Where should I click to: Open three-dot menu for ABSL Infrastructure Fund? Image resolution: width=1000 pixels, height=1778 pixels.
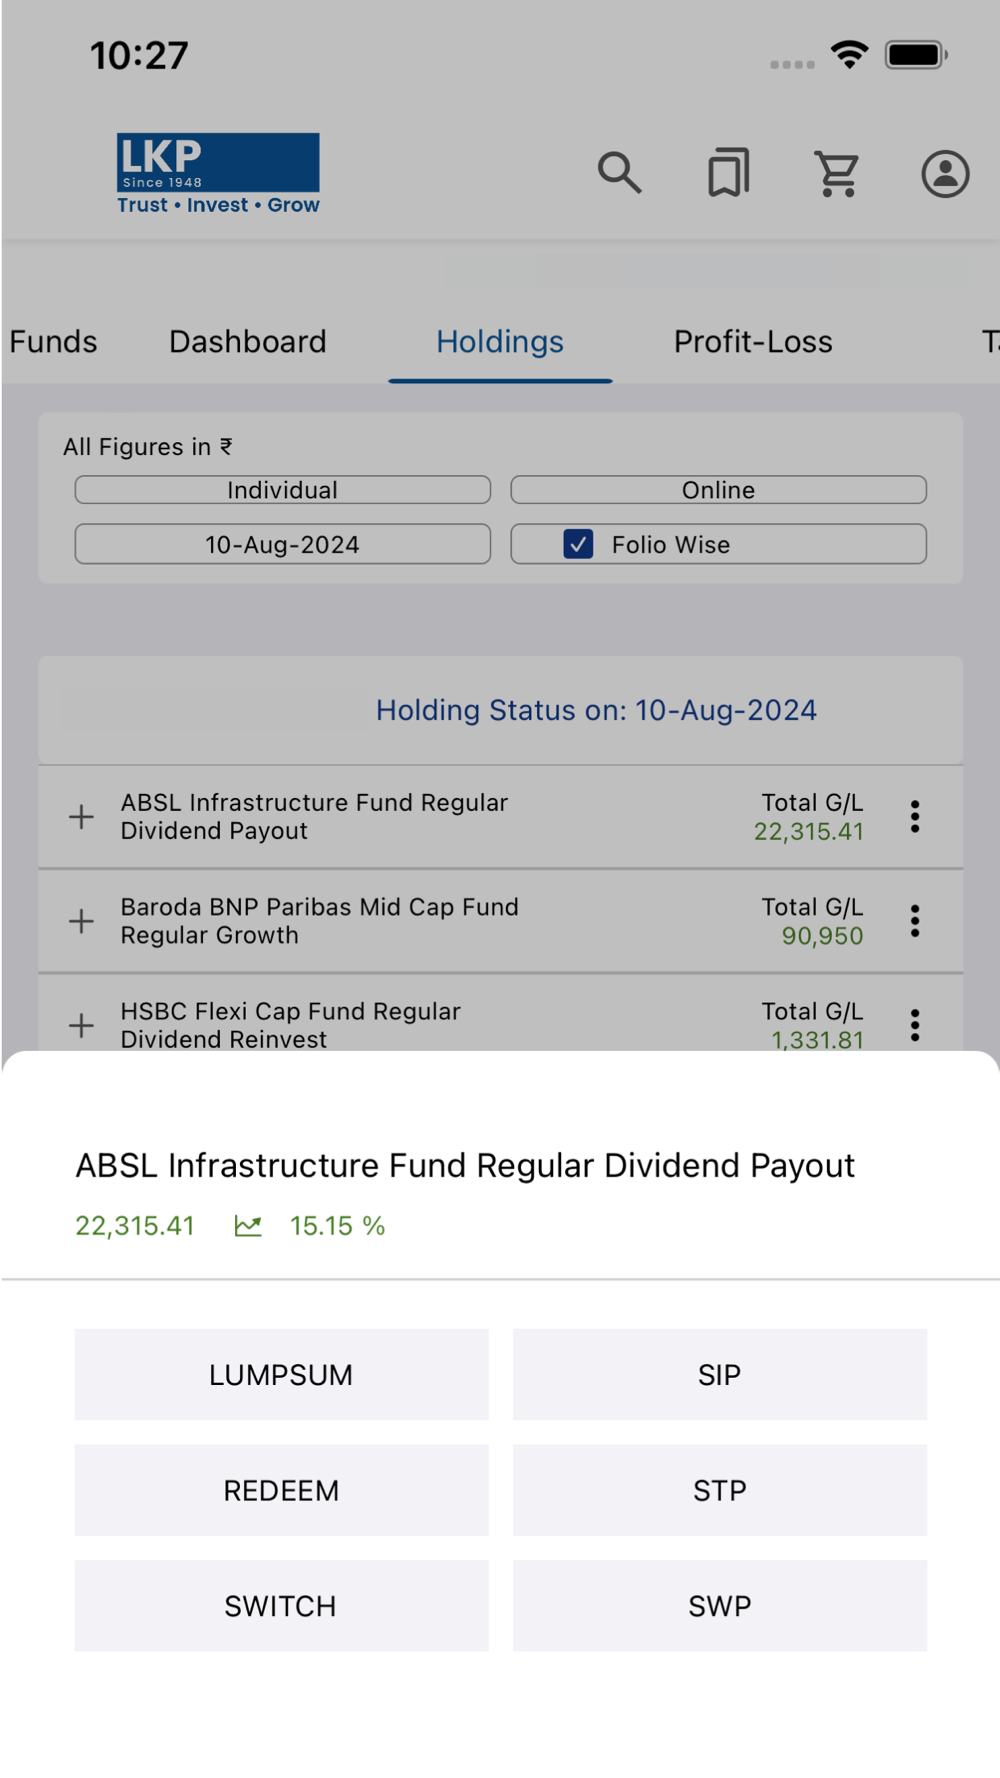[915, 817]
